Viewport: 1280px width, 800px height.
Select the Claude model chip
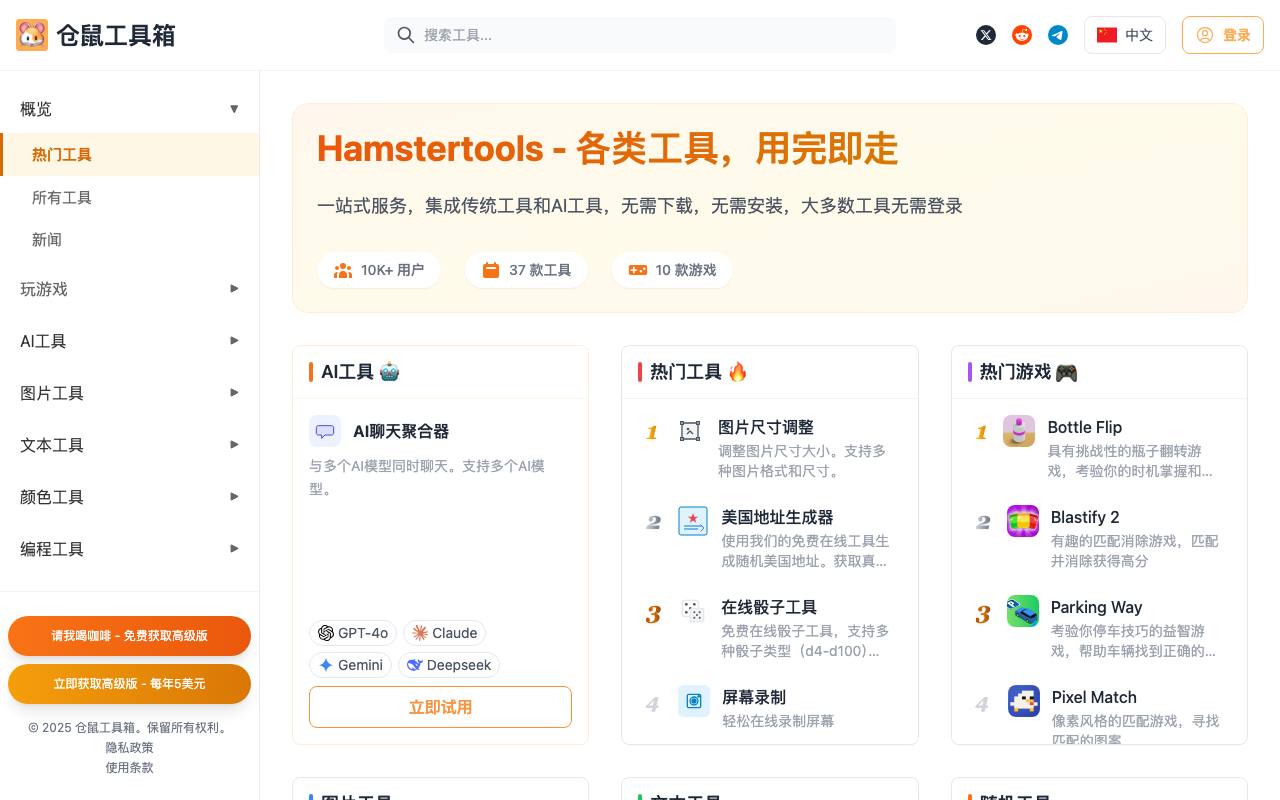[x=444, y=633]
